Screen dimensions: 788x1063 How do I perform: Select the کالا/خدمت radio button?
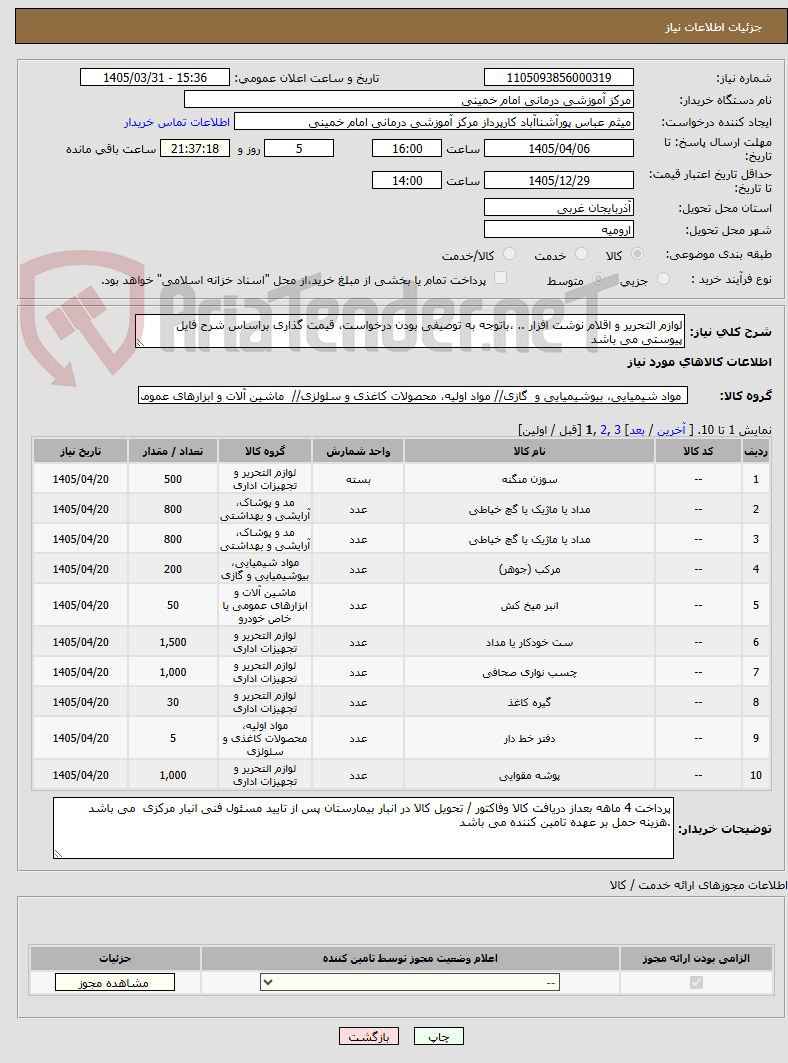tap(509, 254)
